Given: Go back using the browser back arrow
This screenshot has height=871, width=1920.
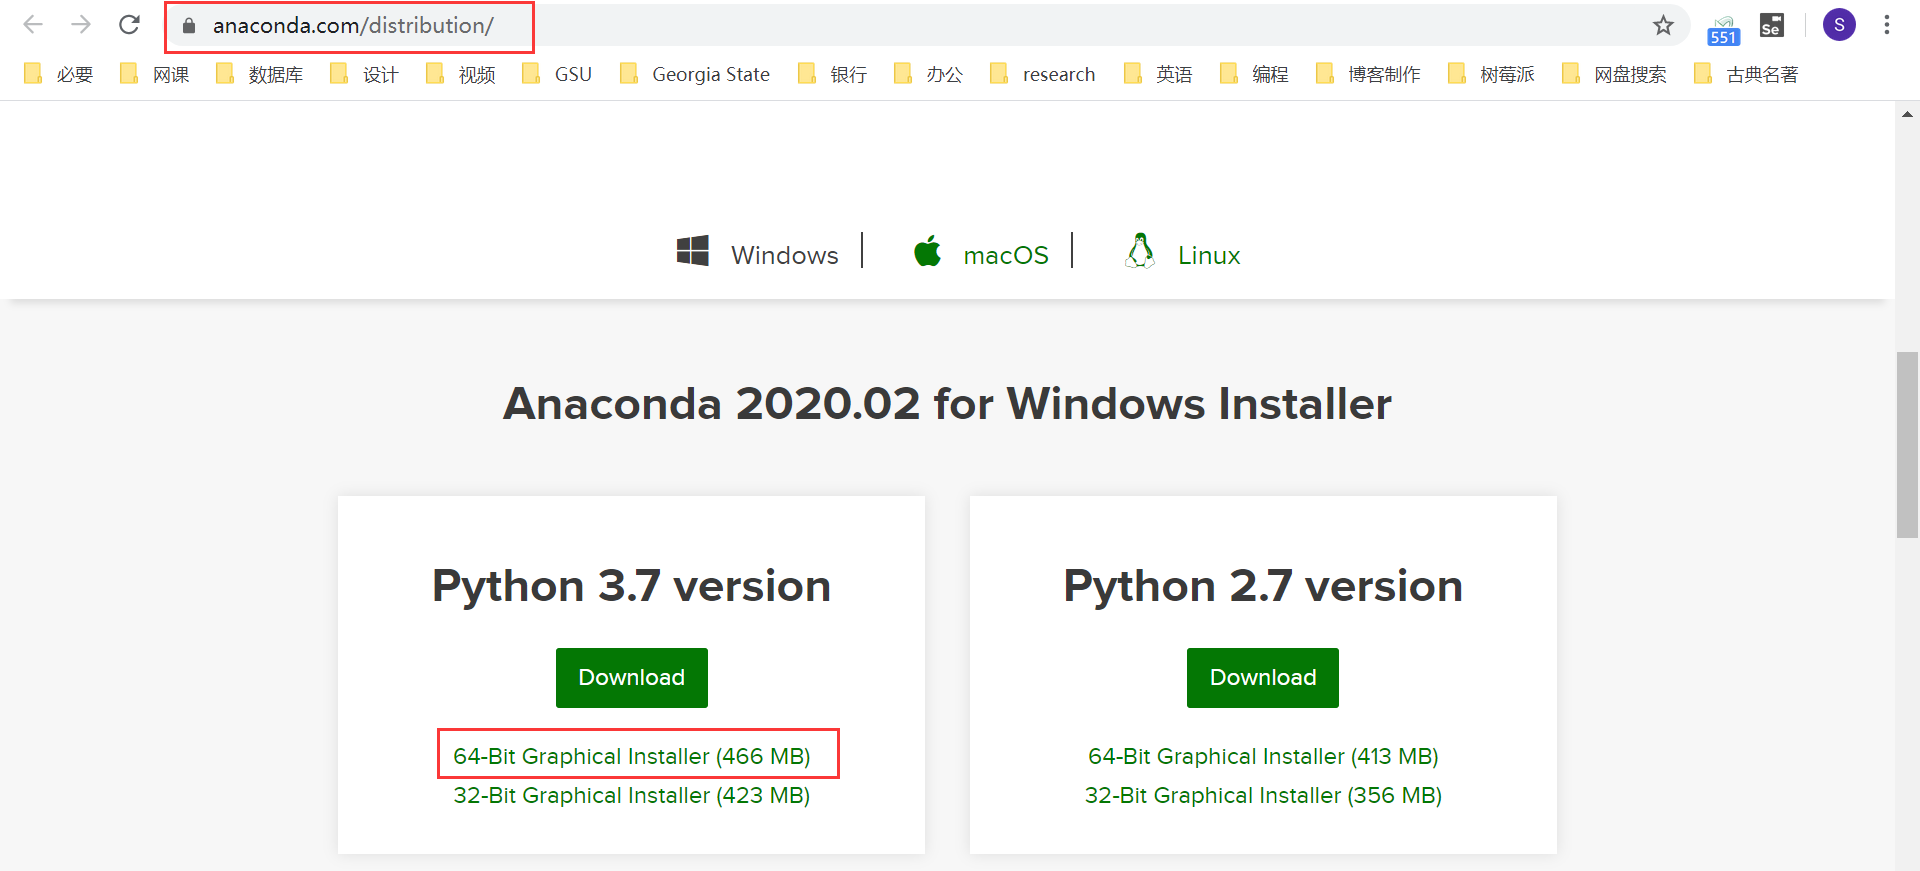Looking at the screenshot, I should (33, 25).
